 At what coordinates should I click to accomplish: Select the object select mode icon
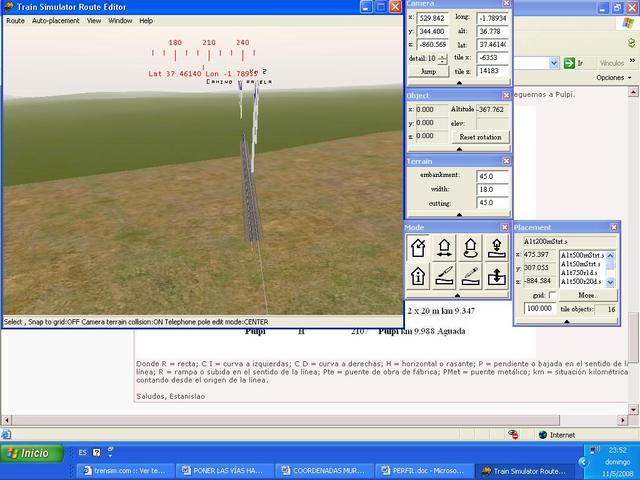pyautogui.click(x=420, y=249)
